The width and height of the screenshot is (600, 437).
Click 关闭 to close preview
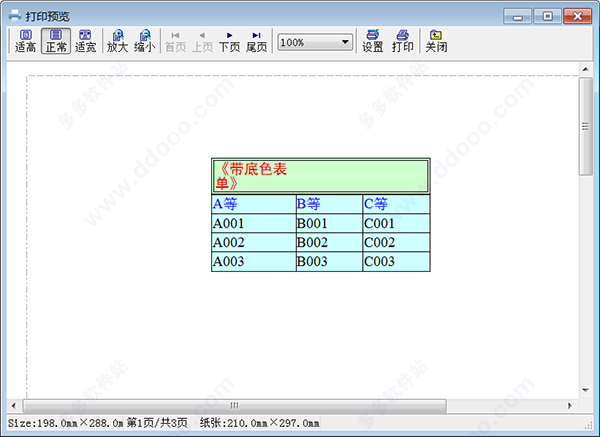(x=436, y=41)
